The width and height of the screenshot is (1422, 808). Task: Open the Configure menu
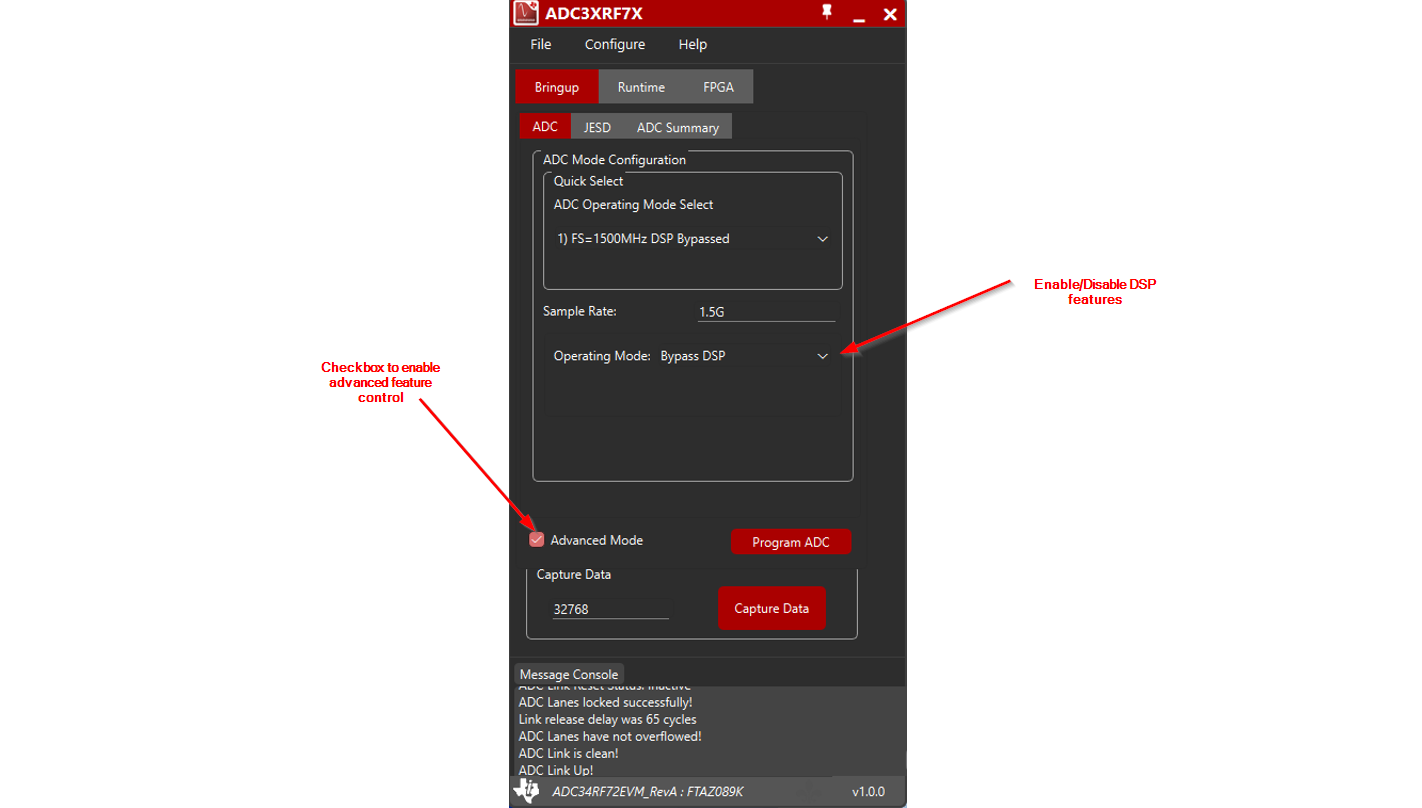614,44
